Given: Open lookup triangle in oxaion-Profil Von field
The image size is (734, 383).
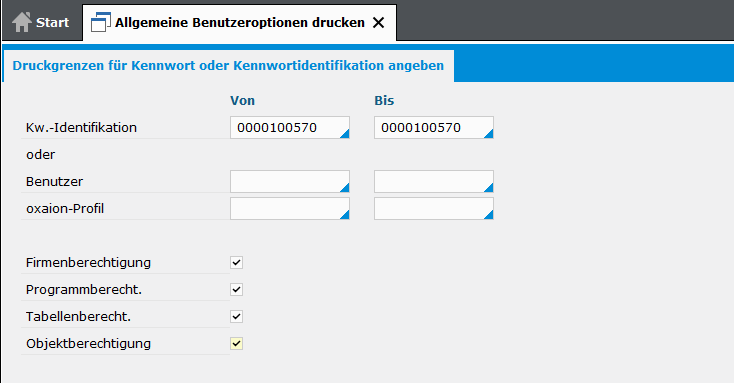Looking at the screenshot, I should [x=345, y=215].
